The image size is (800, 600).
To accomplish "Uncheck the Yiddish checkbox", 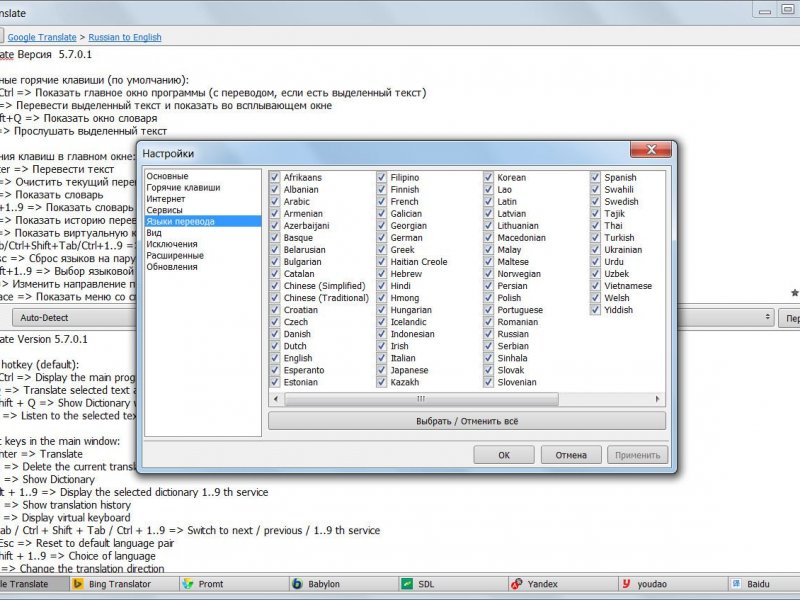I will (x=595, y=310).
